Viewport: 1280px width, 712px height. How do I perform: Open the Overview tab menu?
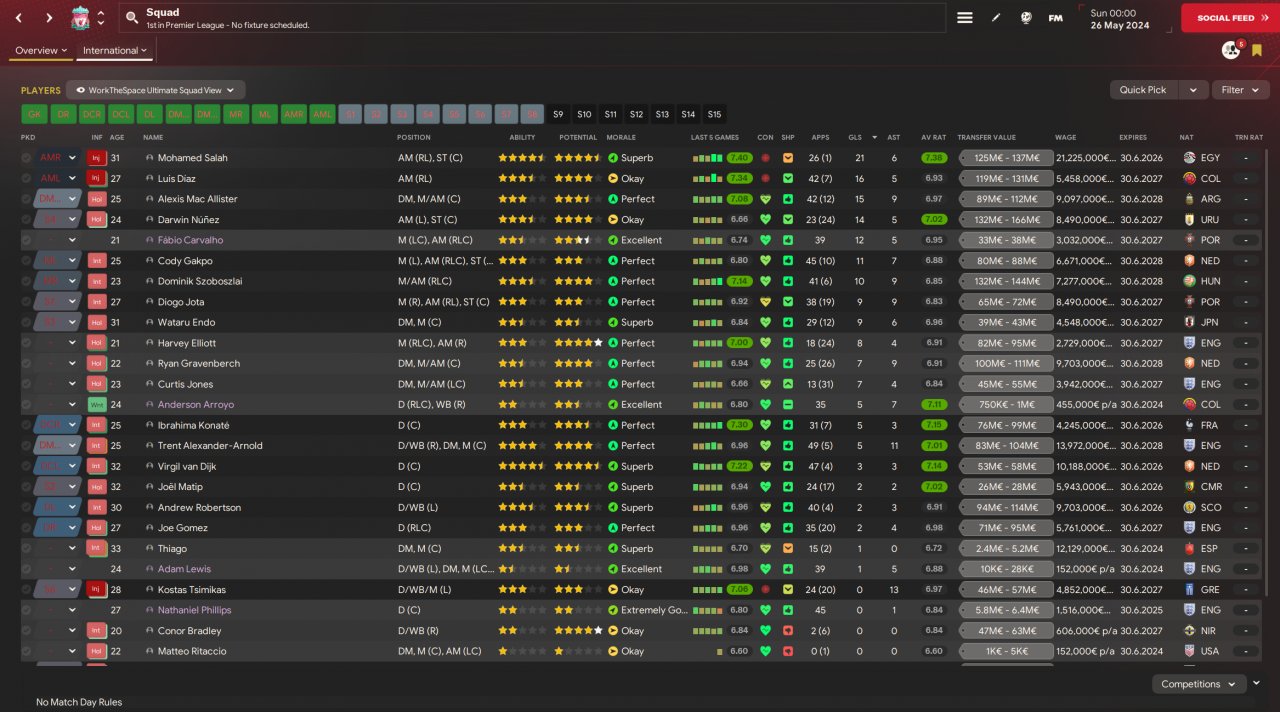pyautogui.click(x=41, y=50)
